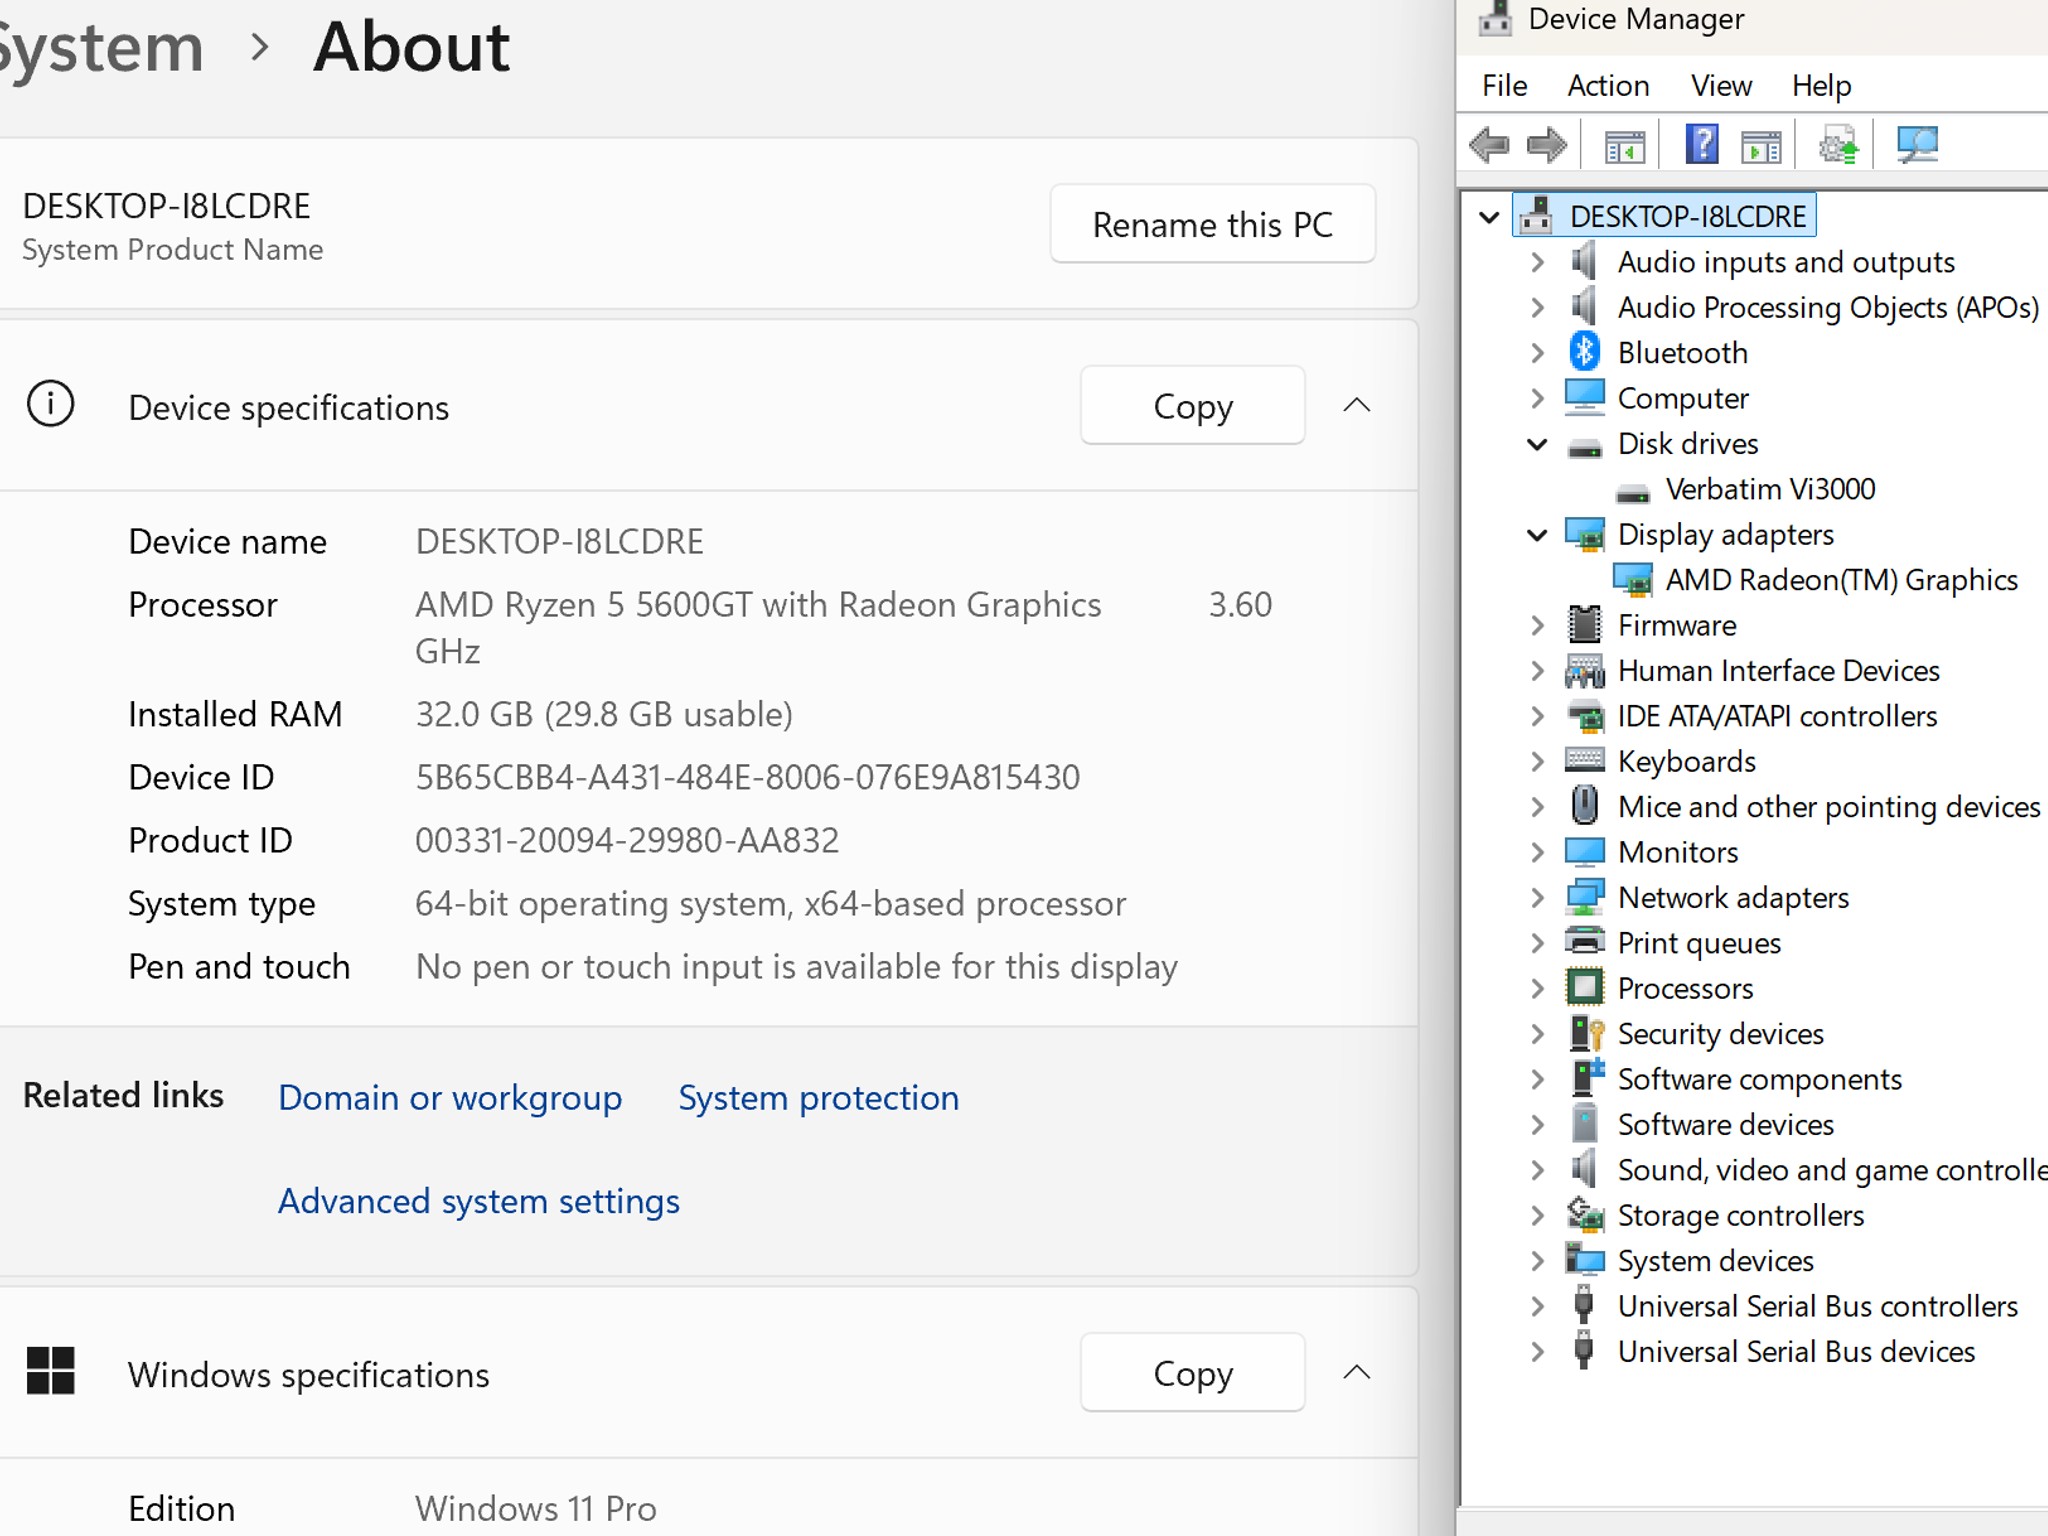
Task: Click the Show/Hide console tree toolbar icon
Action: click(1624, 147)
